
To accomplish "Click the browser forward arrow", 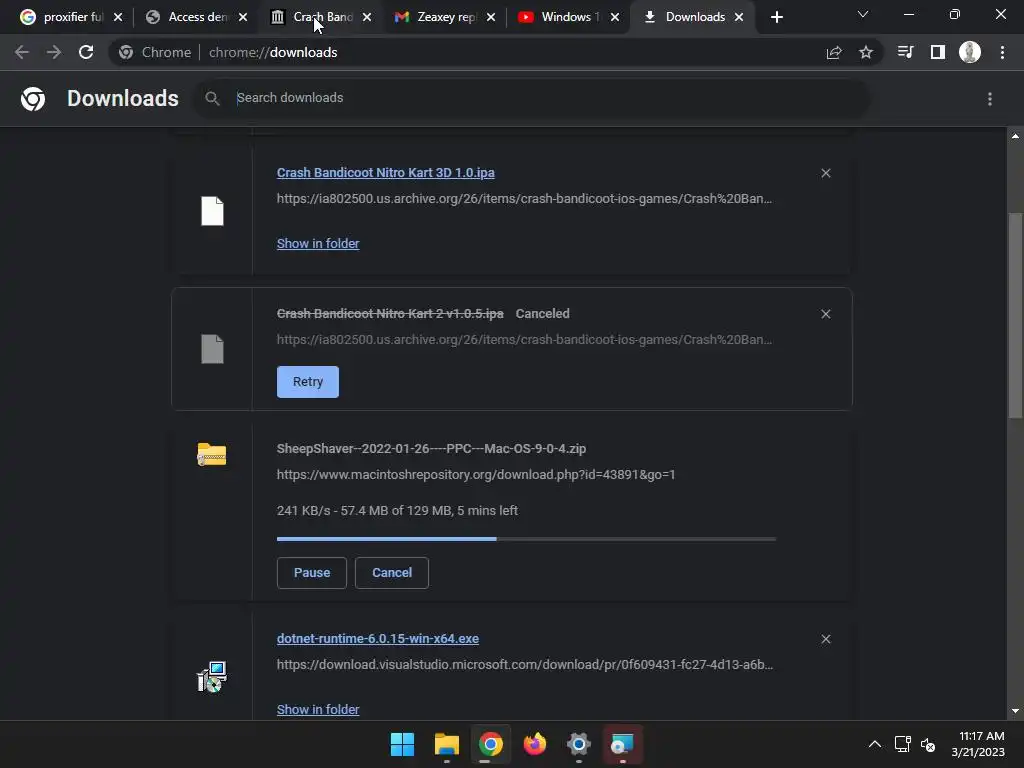I will tap(54, 52).
